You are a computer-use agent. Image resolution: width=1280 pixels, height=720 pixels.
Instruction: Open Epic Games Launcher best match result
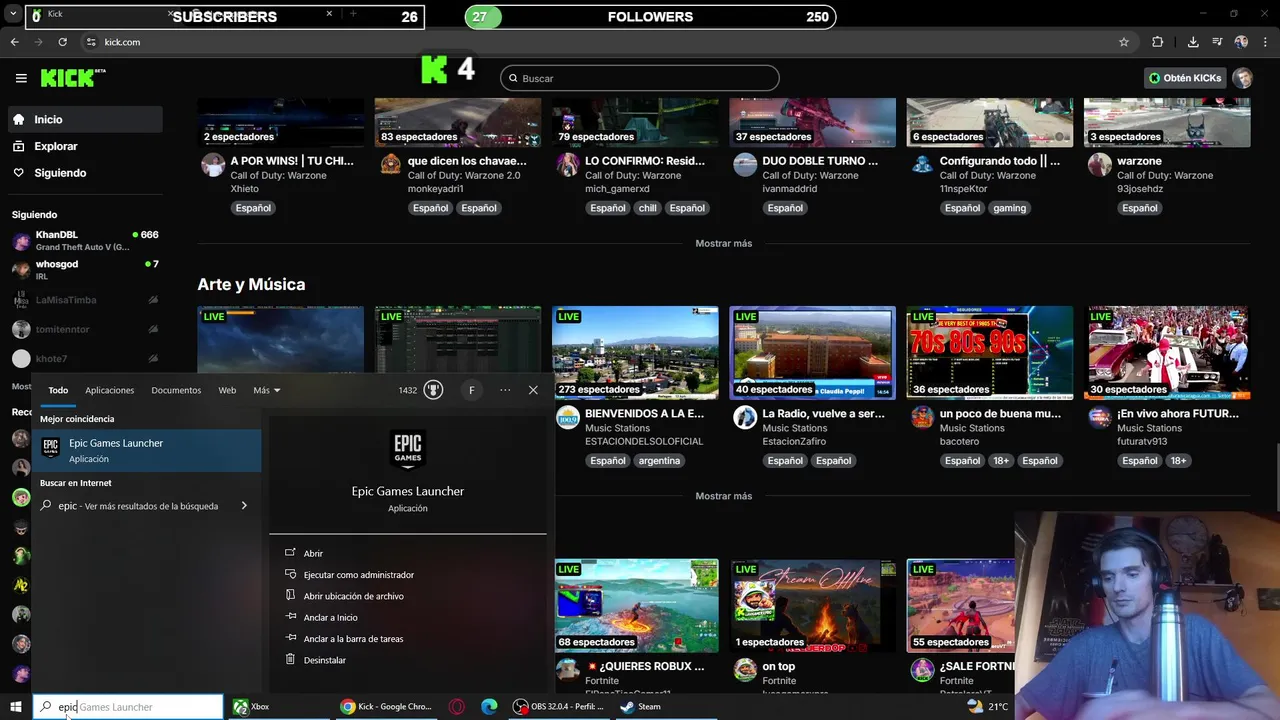pos(147,450)
